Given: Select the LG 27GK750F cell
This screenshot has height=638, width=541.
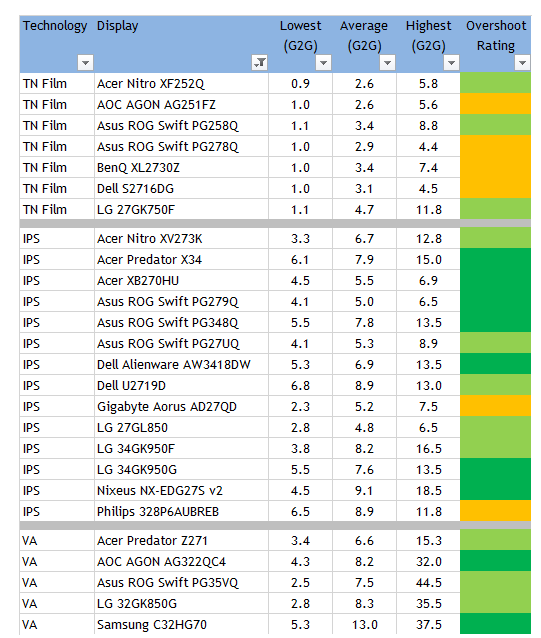Looking at the screenshot, I should 181,210.
